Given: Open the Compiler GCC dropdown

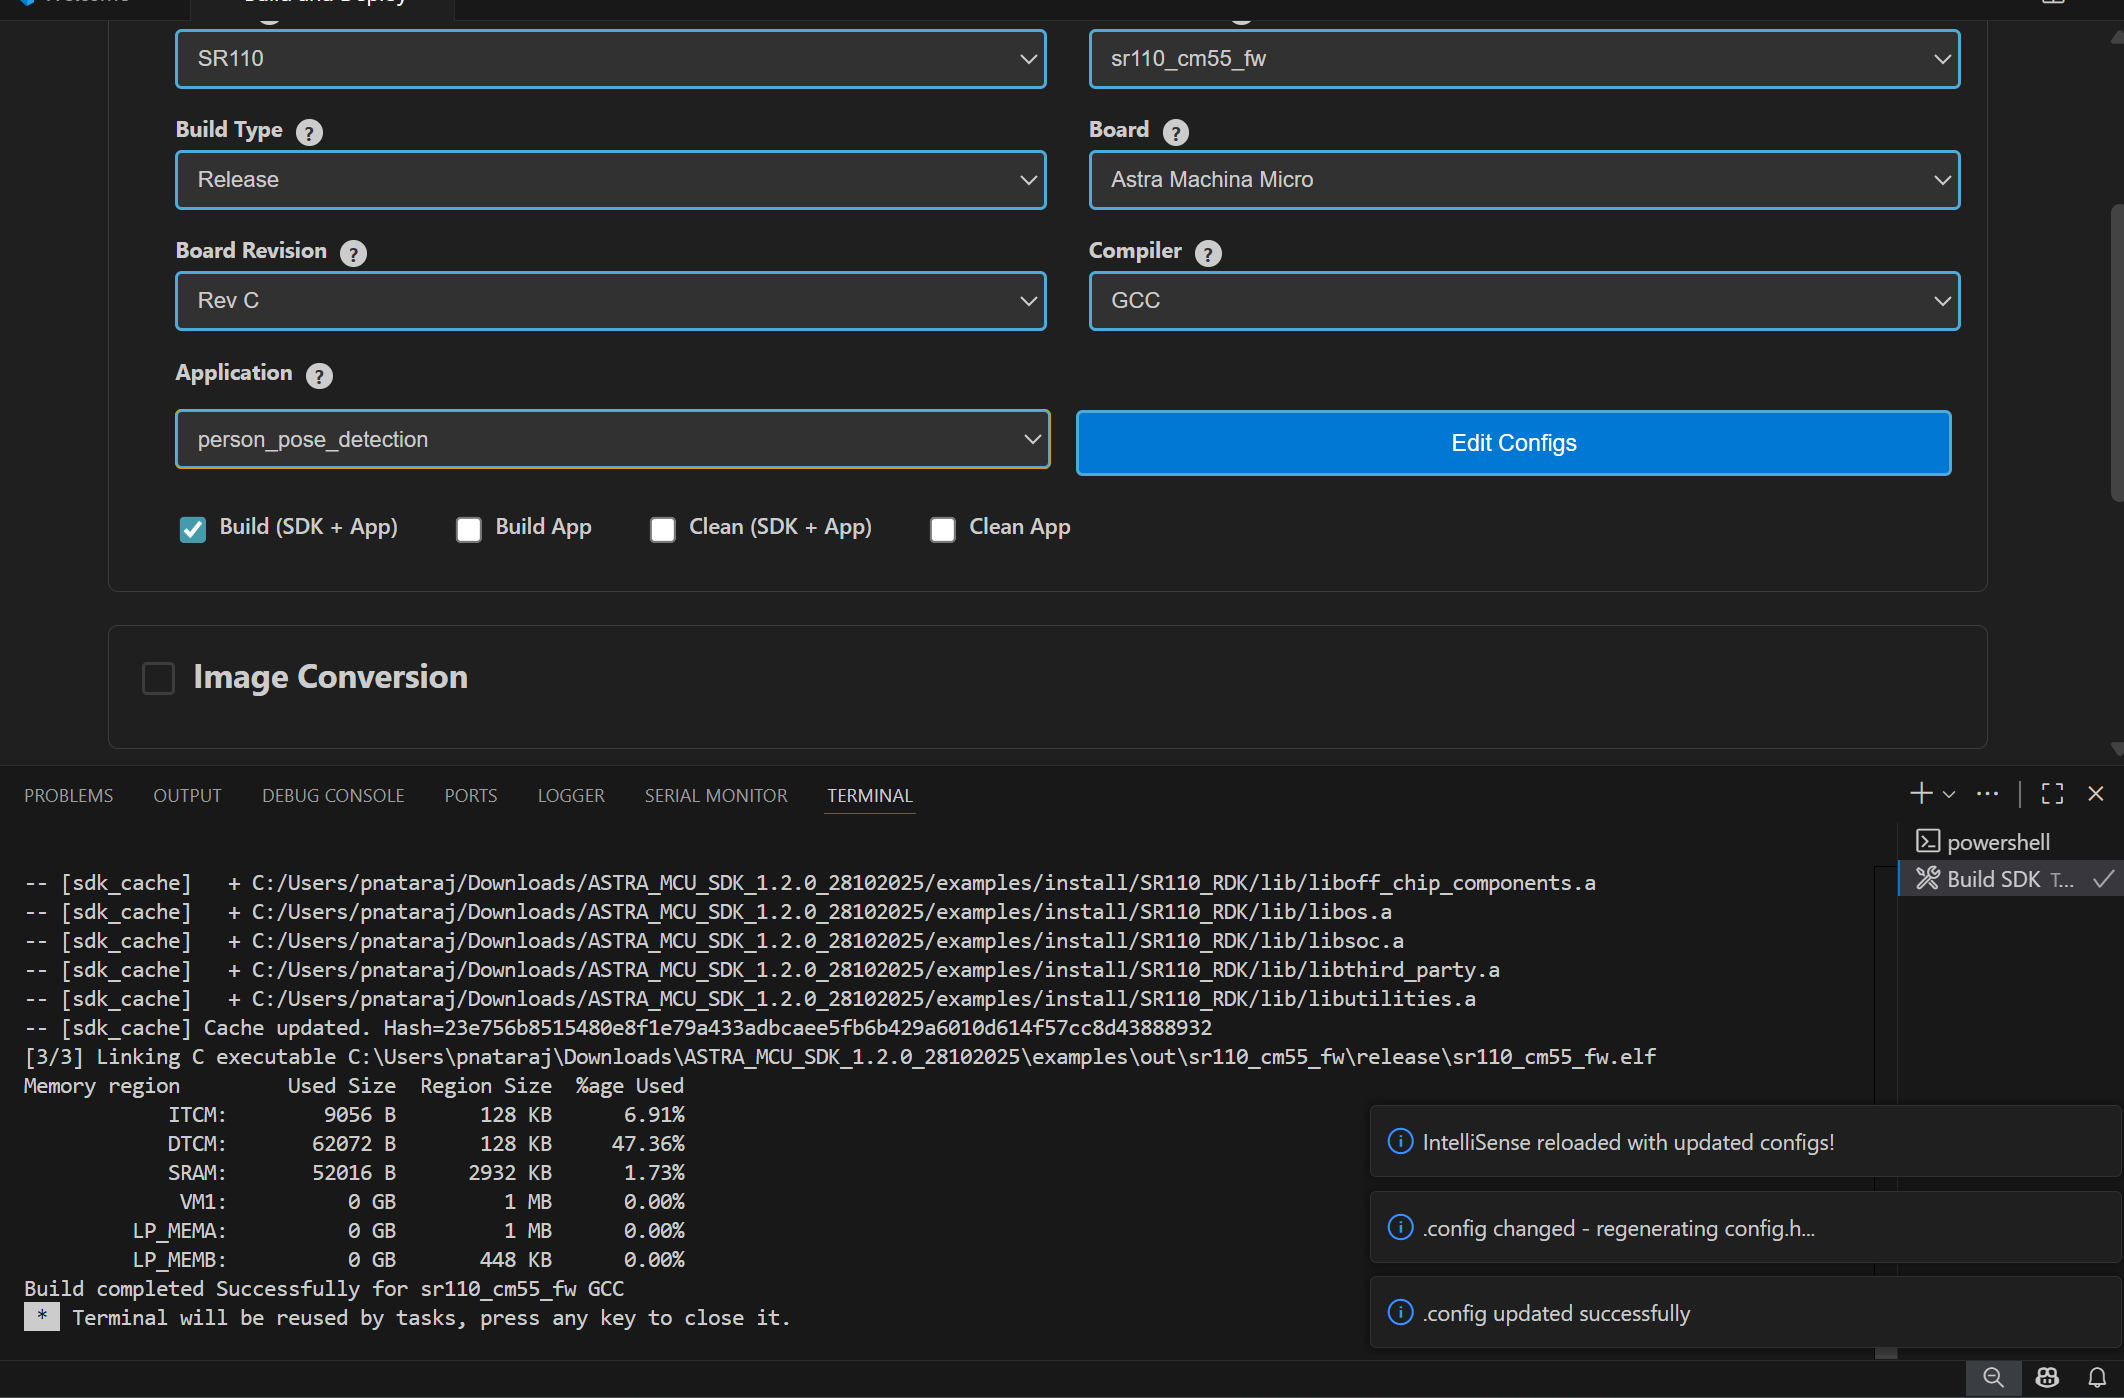Looking at the screenshot, I should (1523, 301).
